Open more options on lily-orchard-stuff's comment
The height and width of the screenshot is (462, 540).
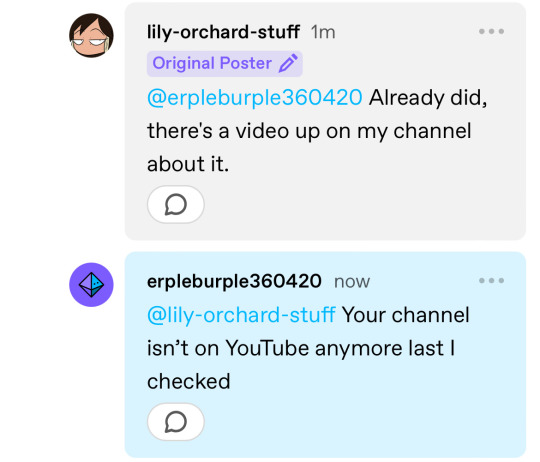click(491, 31)
